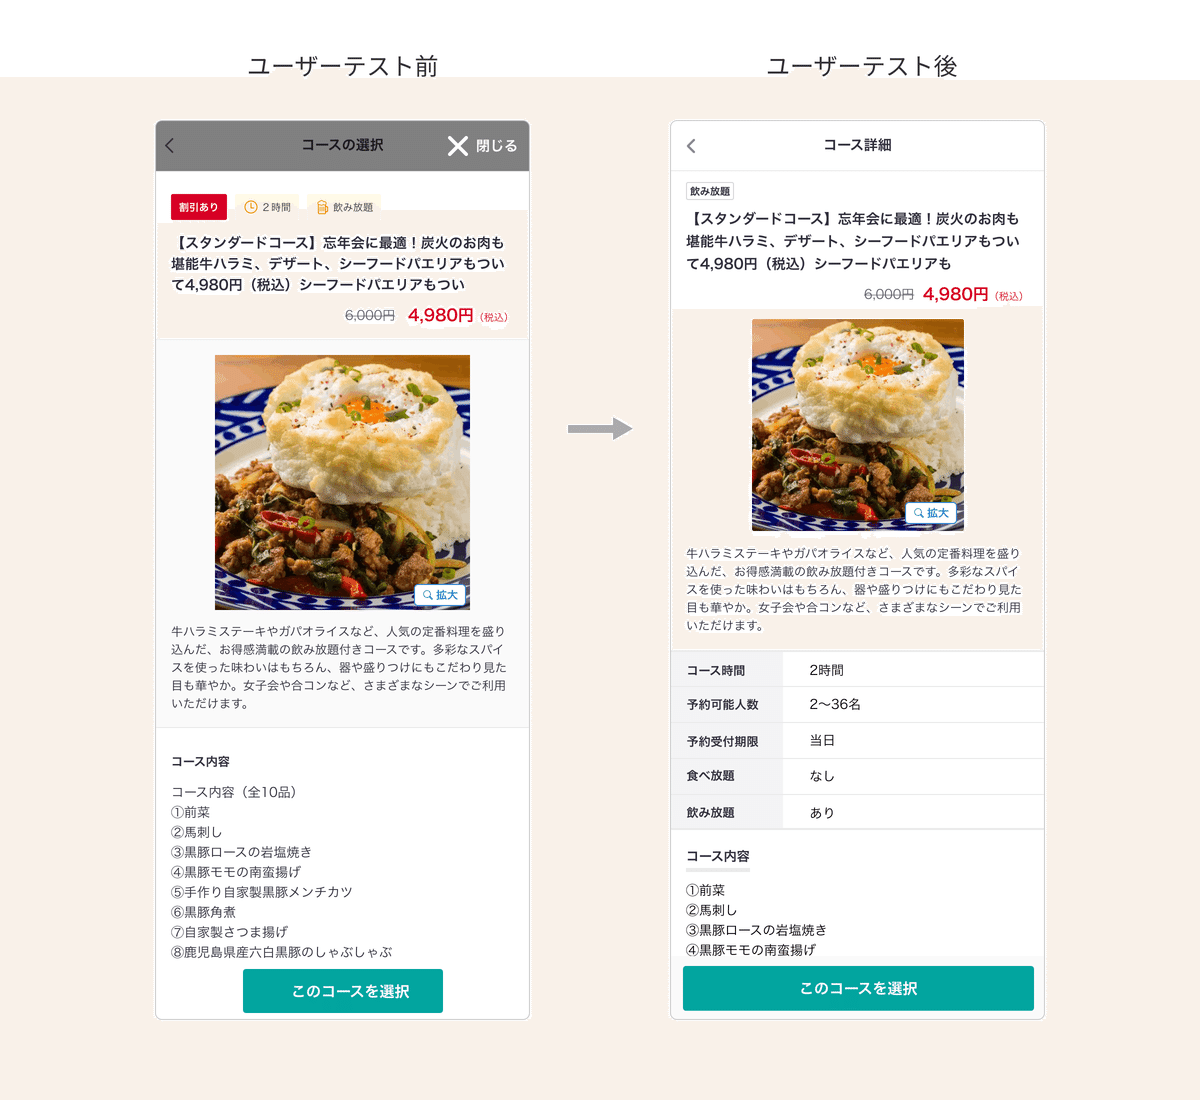Click the clock 2時間 tag
Viewport: 1200px width, 1100px height.
[268, 207]
